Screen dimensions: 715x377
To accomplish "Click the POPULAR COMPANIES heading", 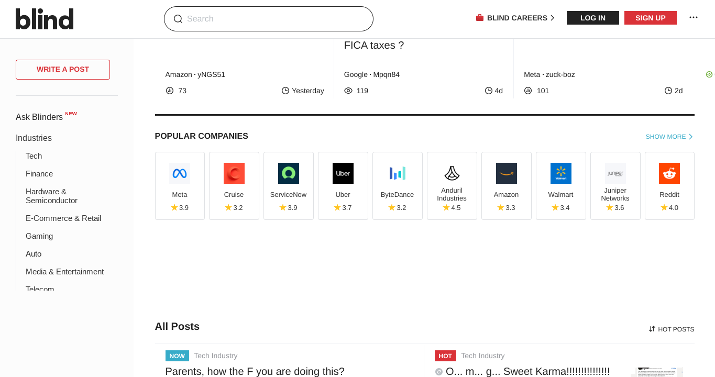I will (202, 136).
